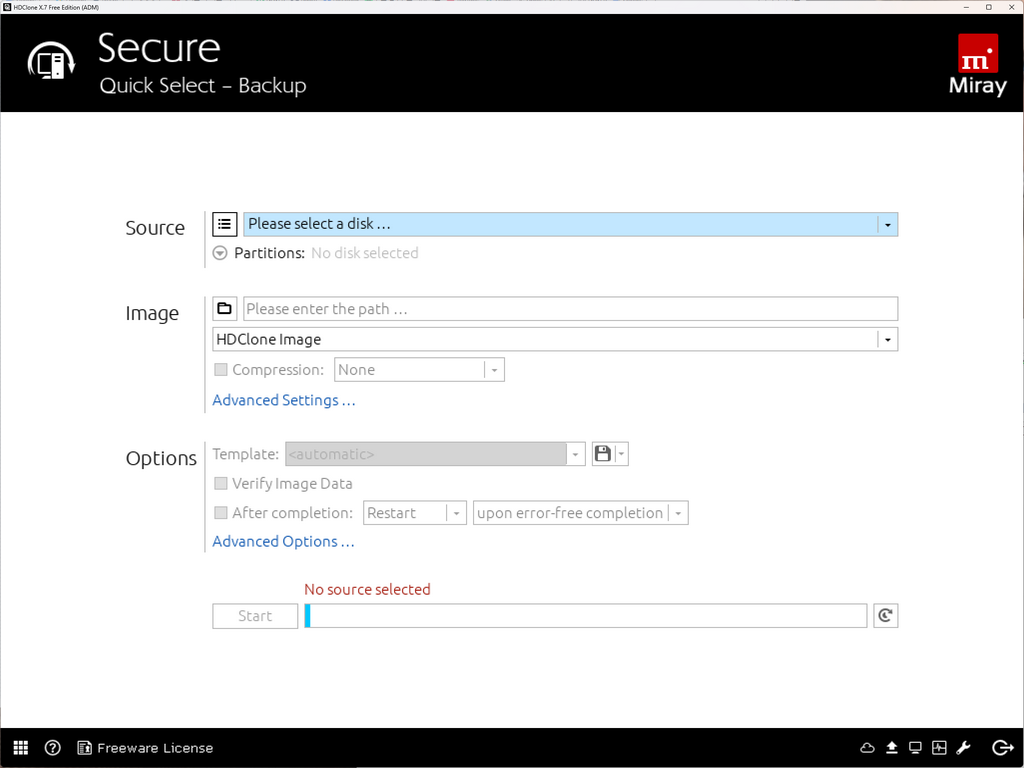Click the Template label text

246,454
